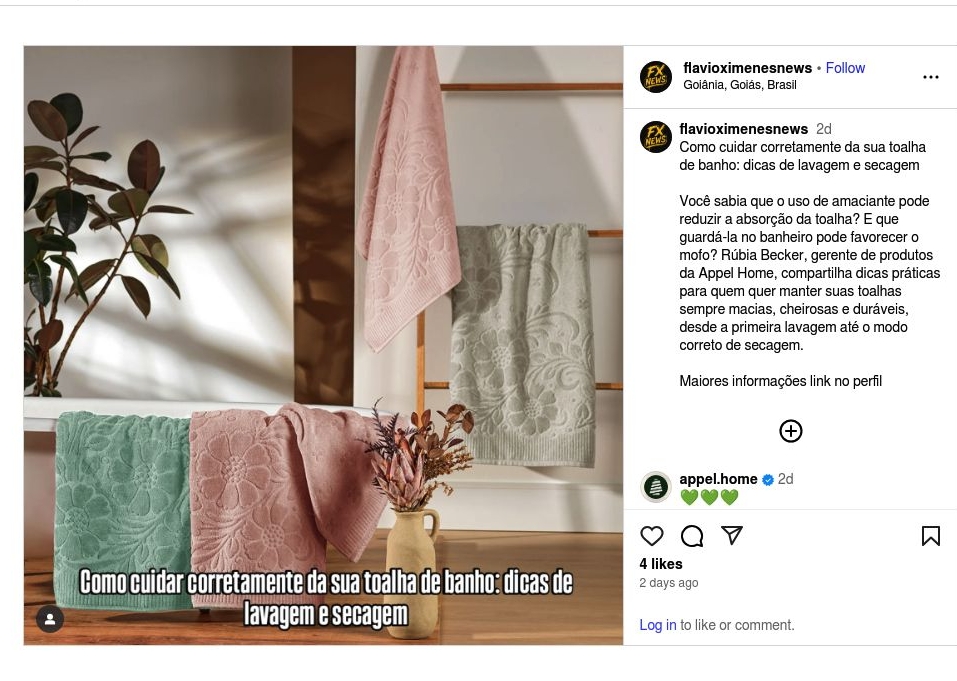Viewport: 957px width, 681px height.
Task: Click the FX News avatar in the post header
Action: tap(655, 77)
